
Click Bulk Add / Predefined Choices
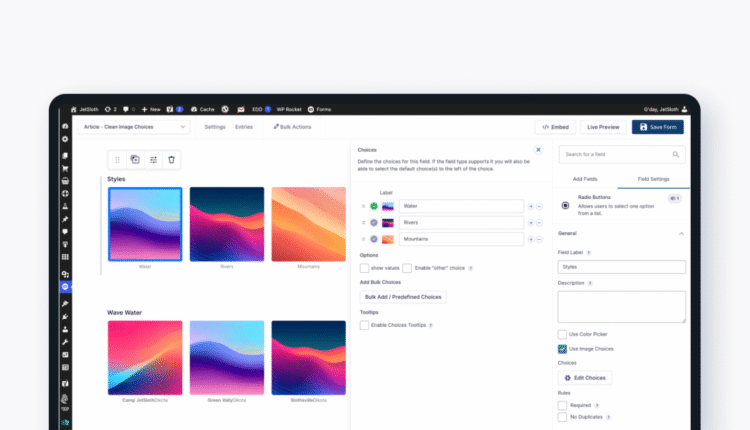(x=403, y=297)
